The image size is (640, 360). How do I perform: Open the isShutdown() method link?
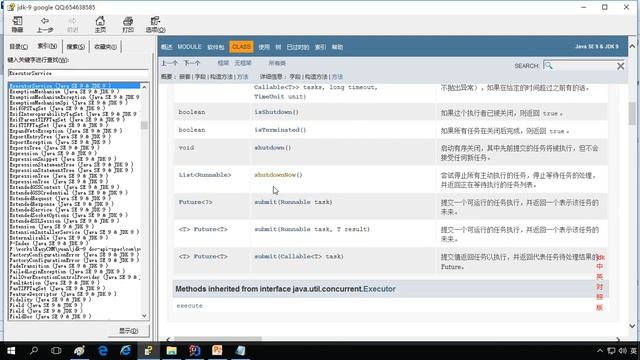point(276,112)
